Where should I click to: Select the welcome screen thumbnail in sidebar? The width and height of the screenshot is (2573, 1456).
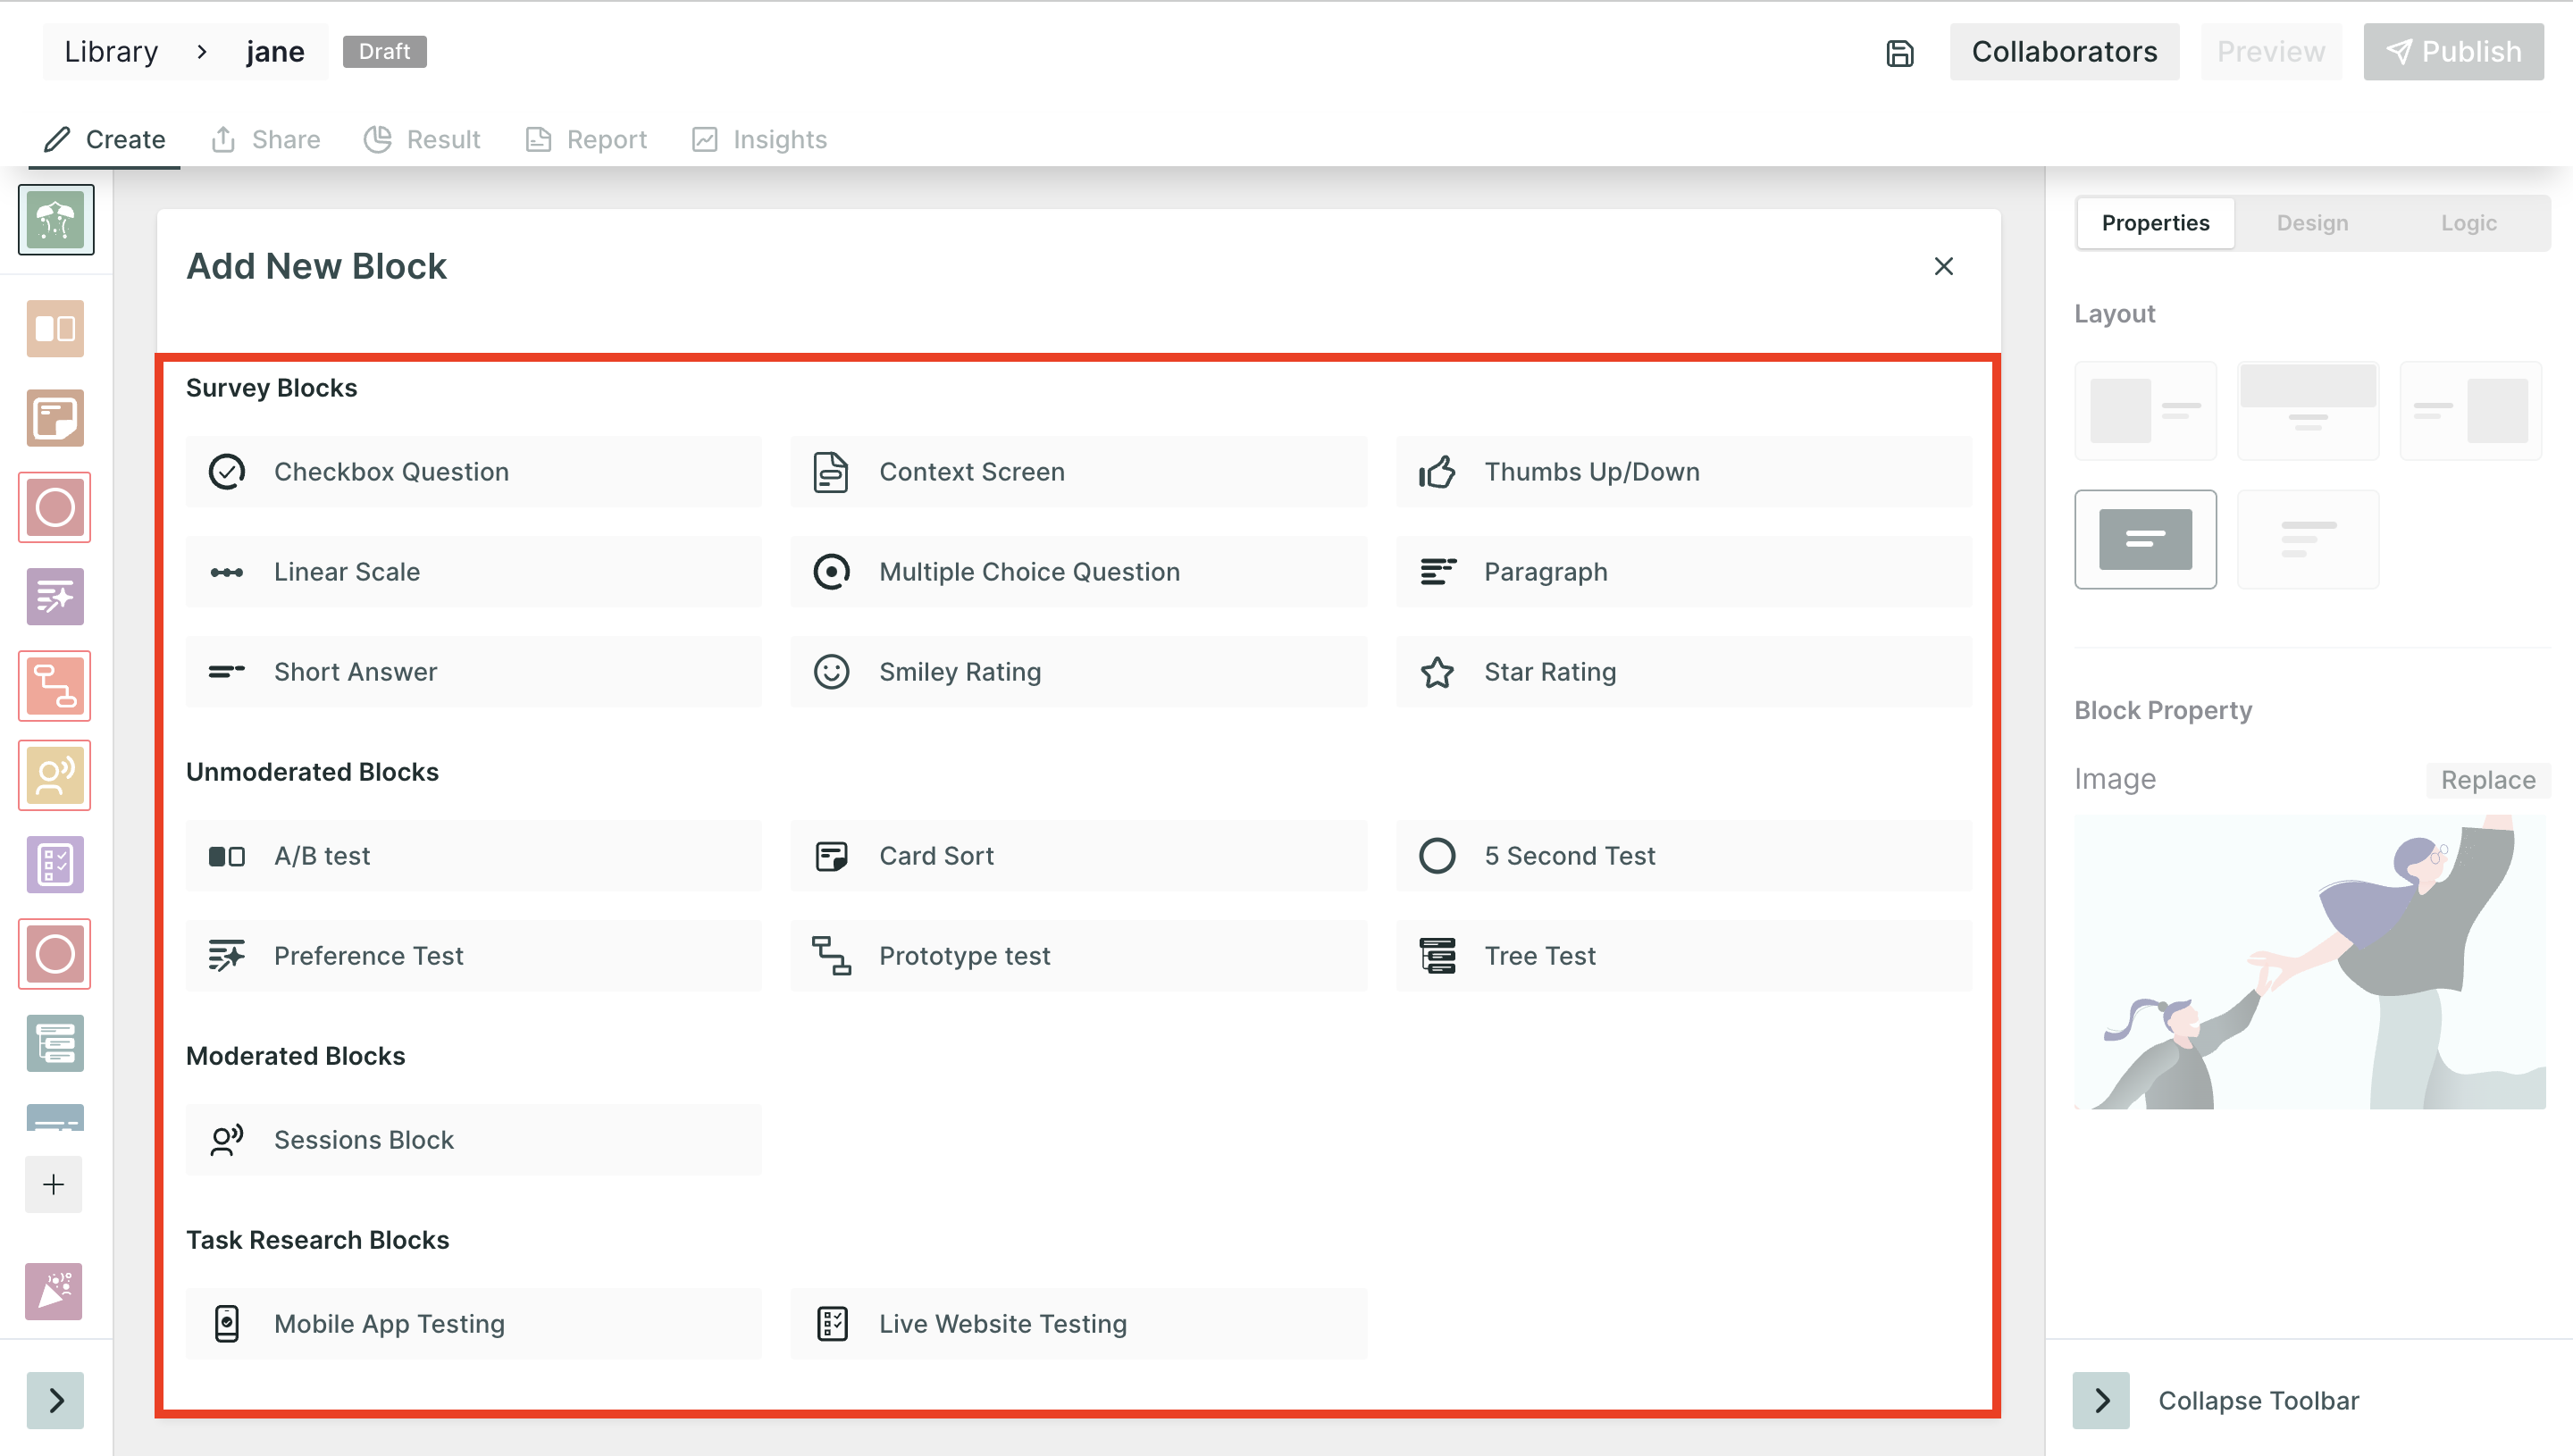[x=56, y=219]
